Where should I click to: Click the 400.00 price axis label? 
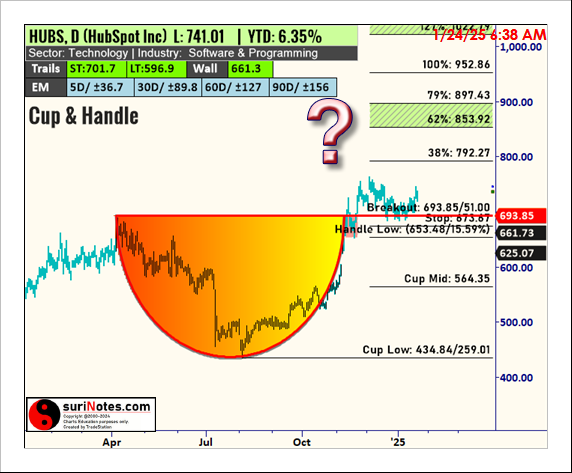point(516,378)
